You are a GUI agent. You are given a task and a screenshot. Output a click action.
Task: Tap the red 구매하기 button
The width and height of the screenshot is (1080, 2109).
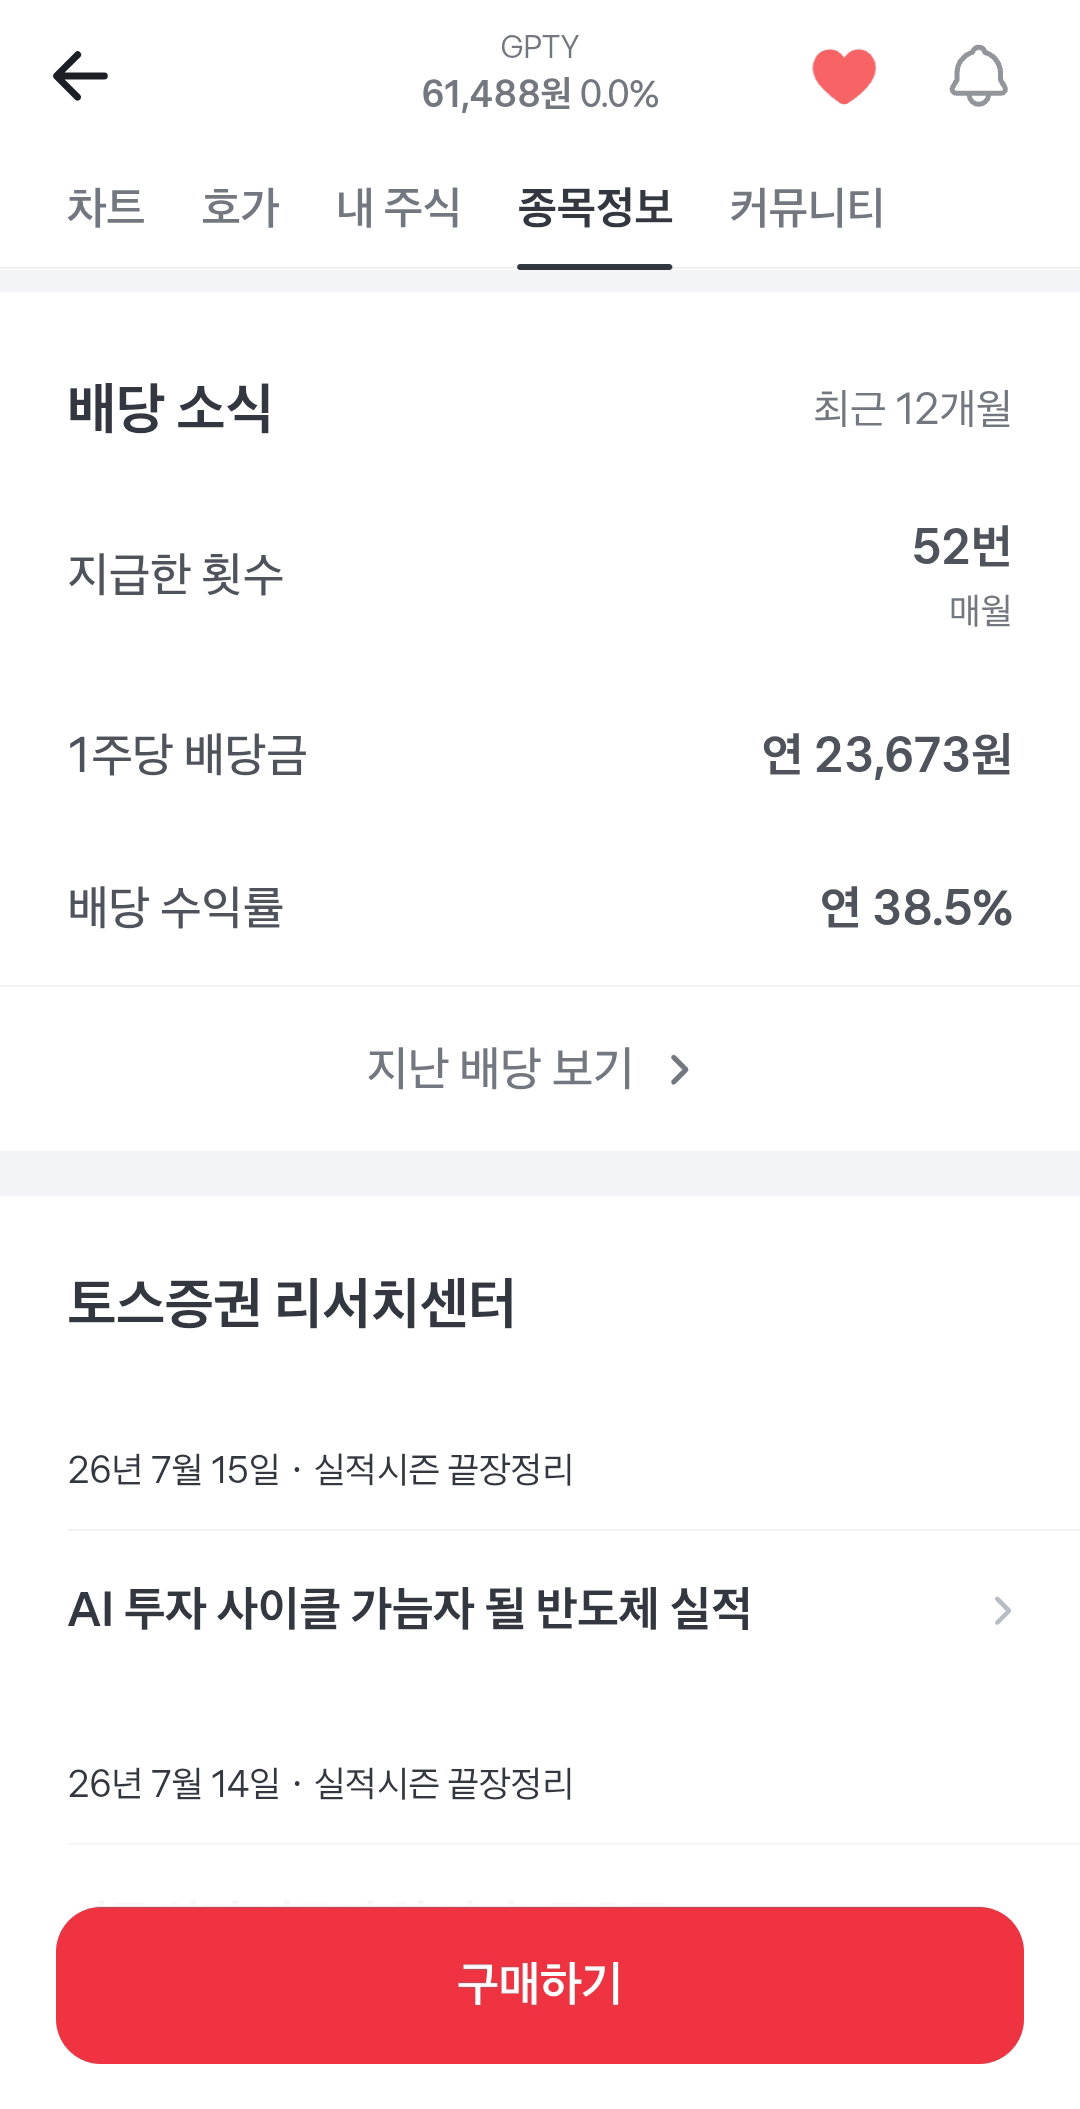(540, 1985)
